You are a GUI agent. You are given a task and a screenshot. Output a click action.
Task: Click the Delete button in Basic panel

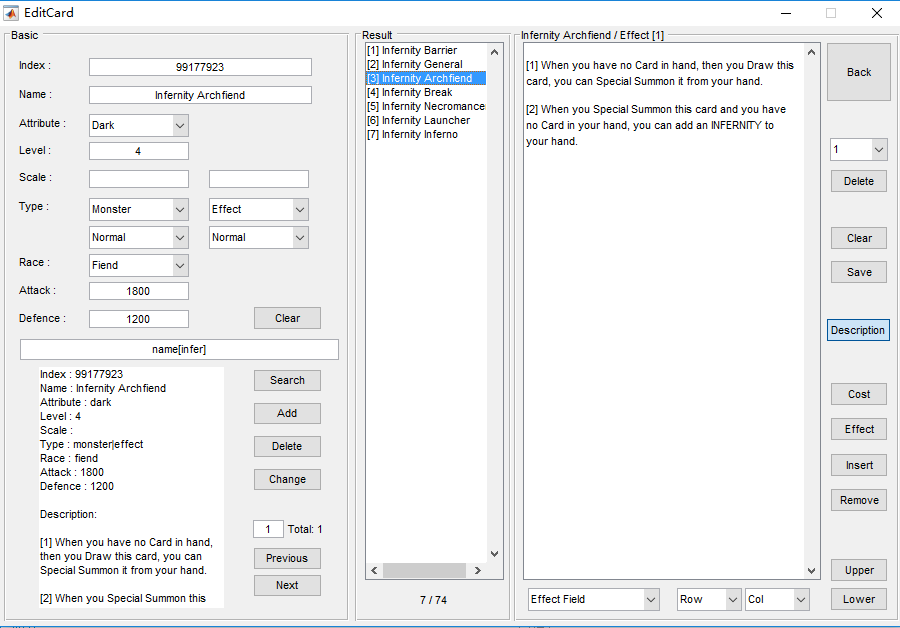[288, 447]
